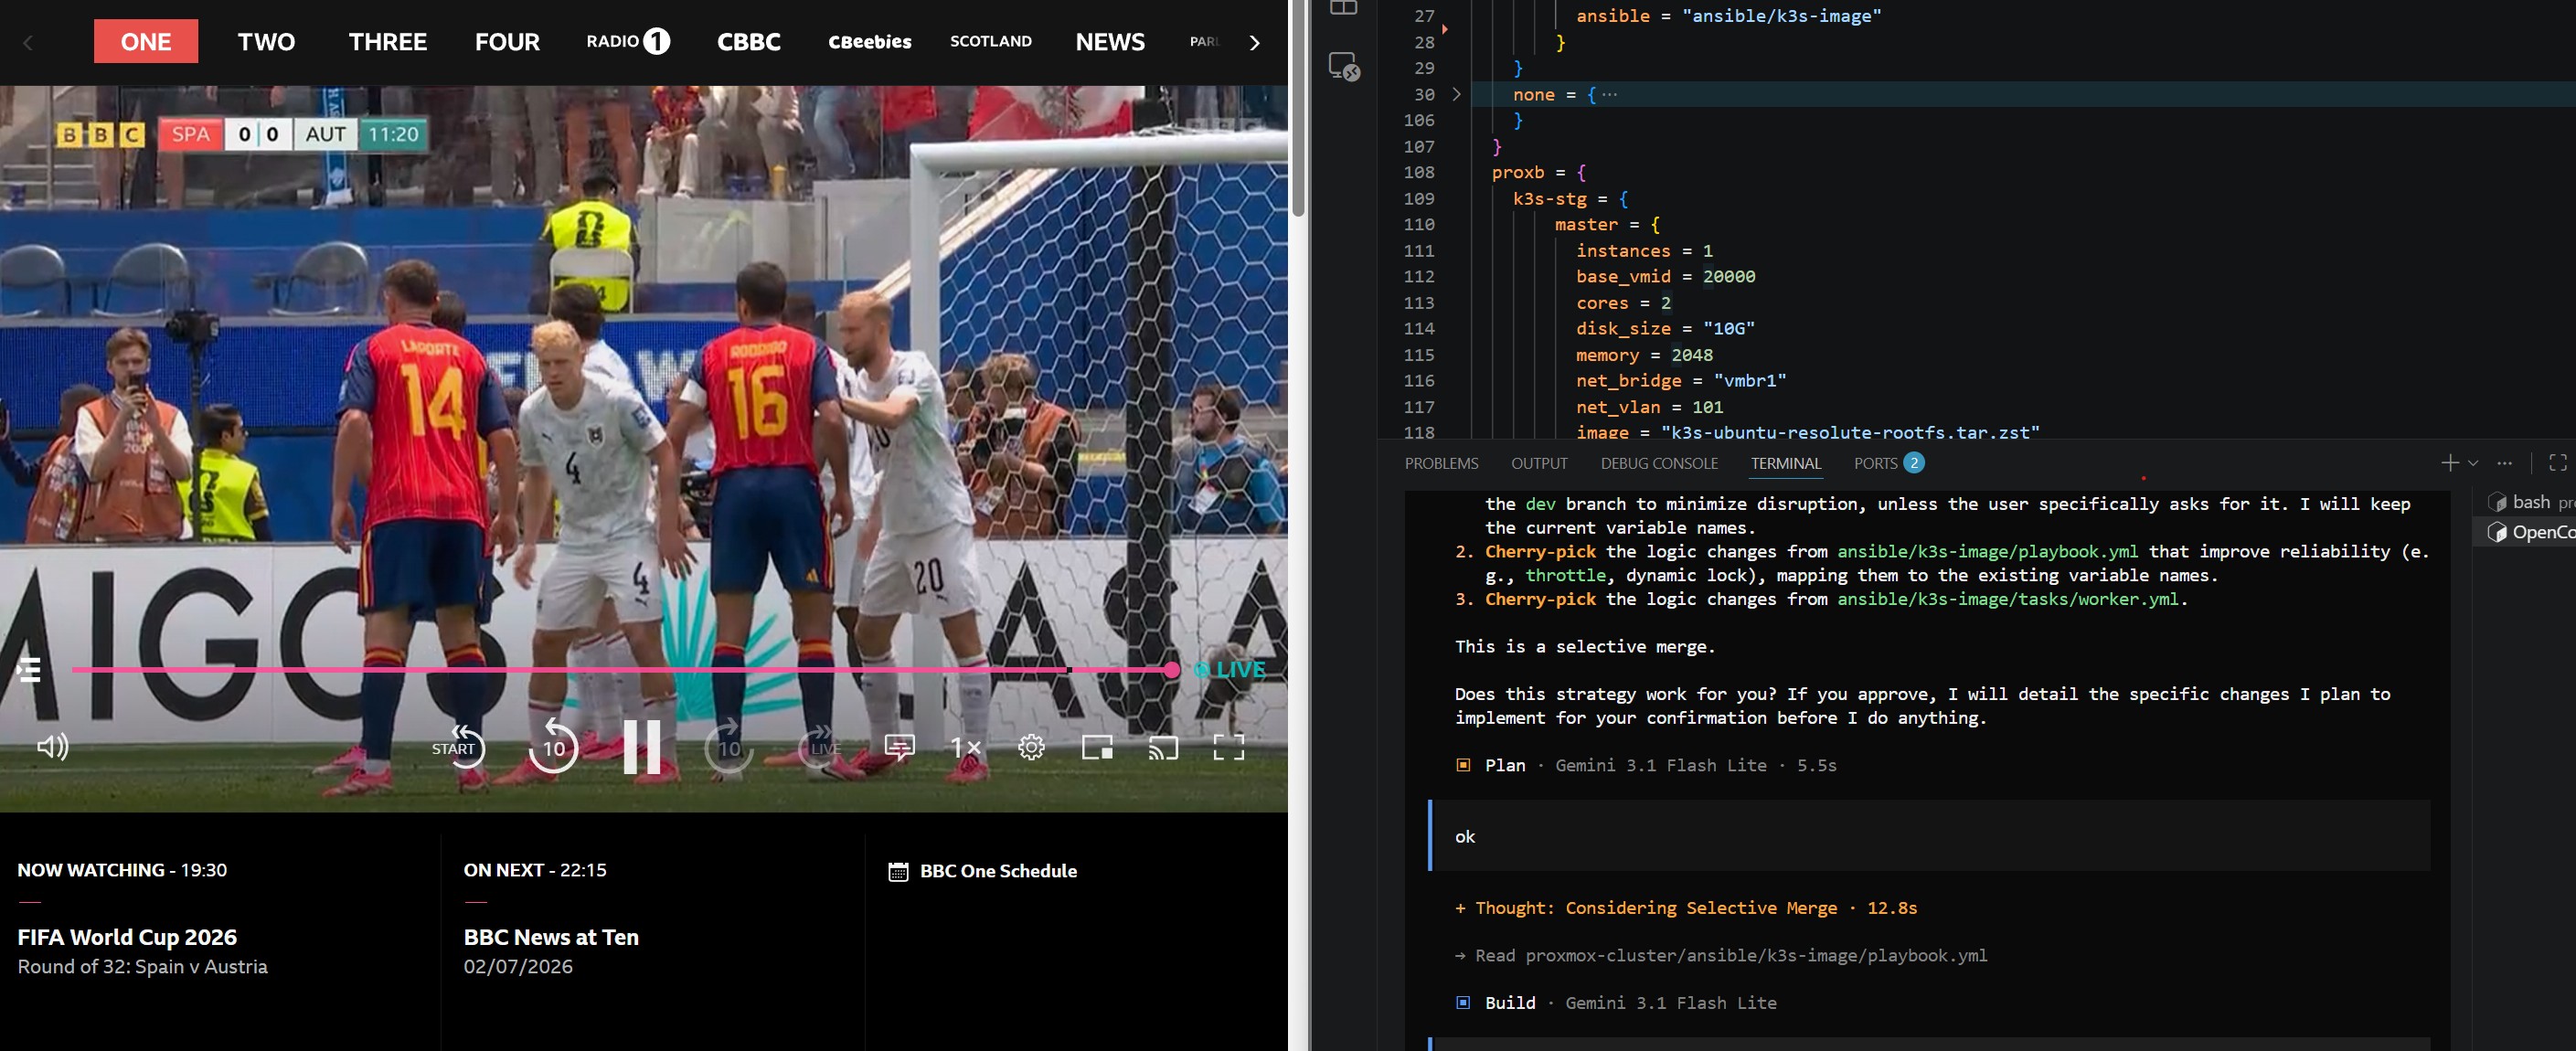Click the 'This is a selective merge.' line

point(1585,647)
